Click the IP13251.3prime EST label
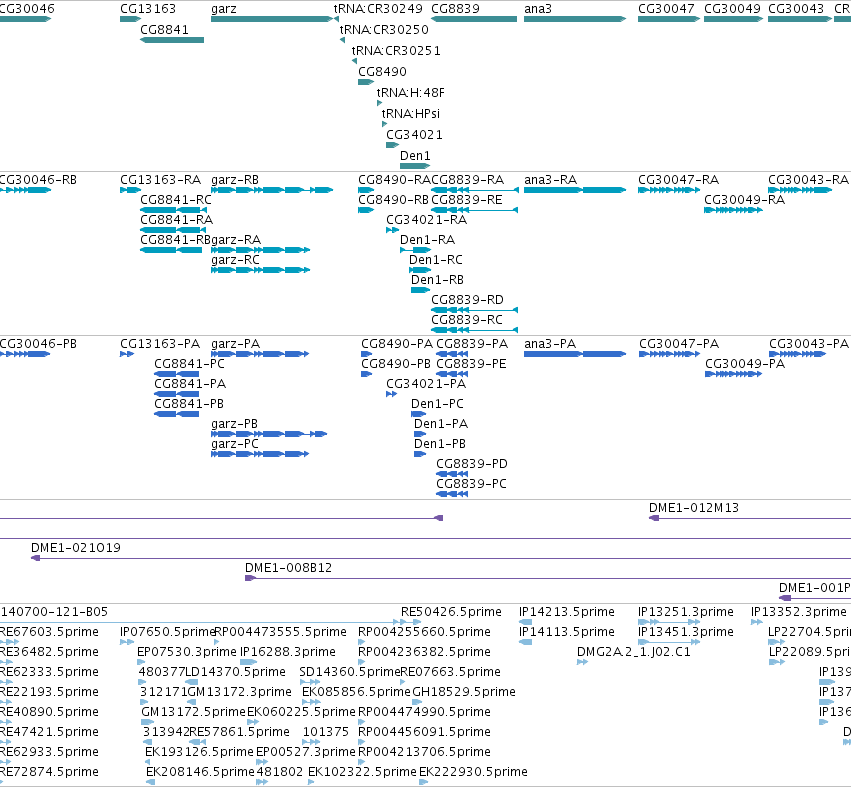Screen dimensions: 851x787 [x=686, y=612]
